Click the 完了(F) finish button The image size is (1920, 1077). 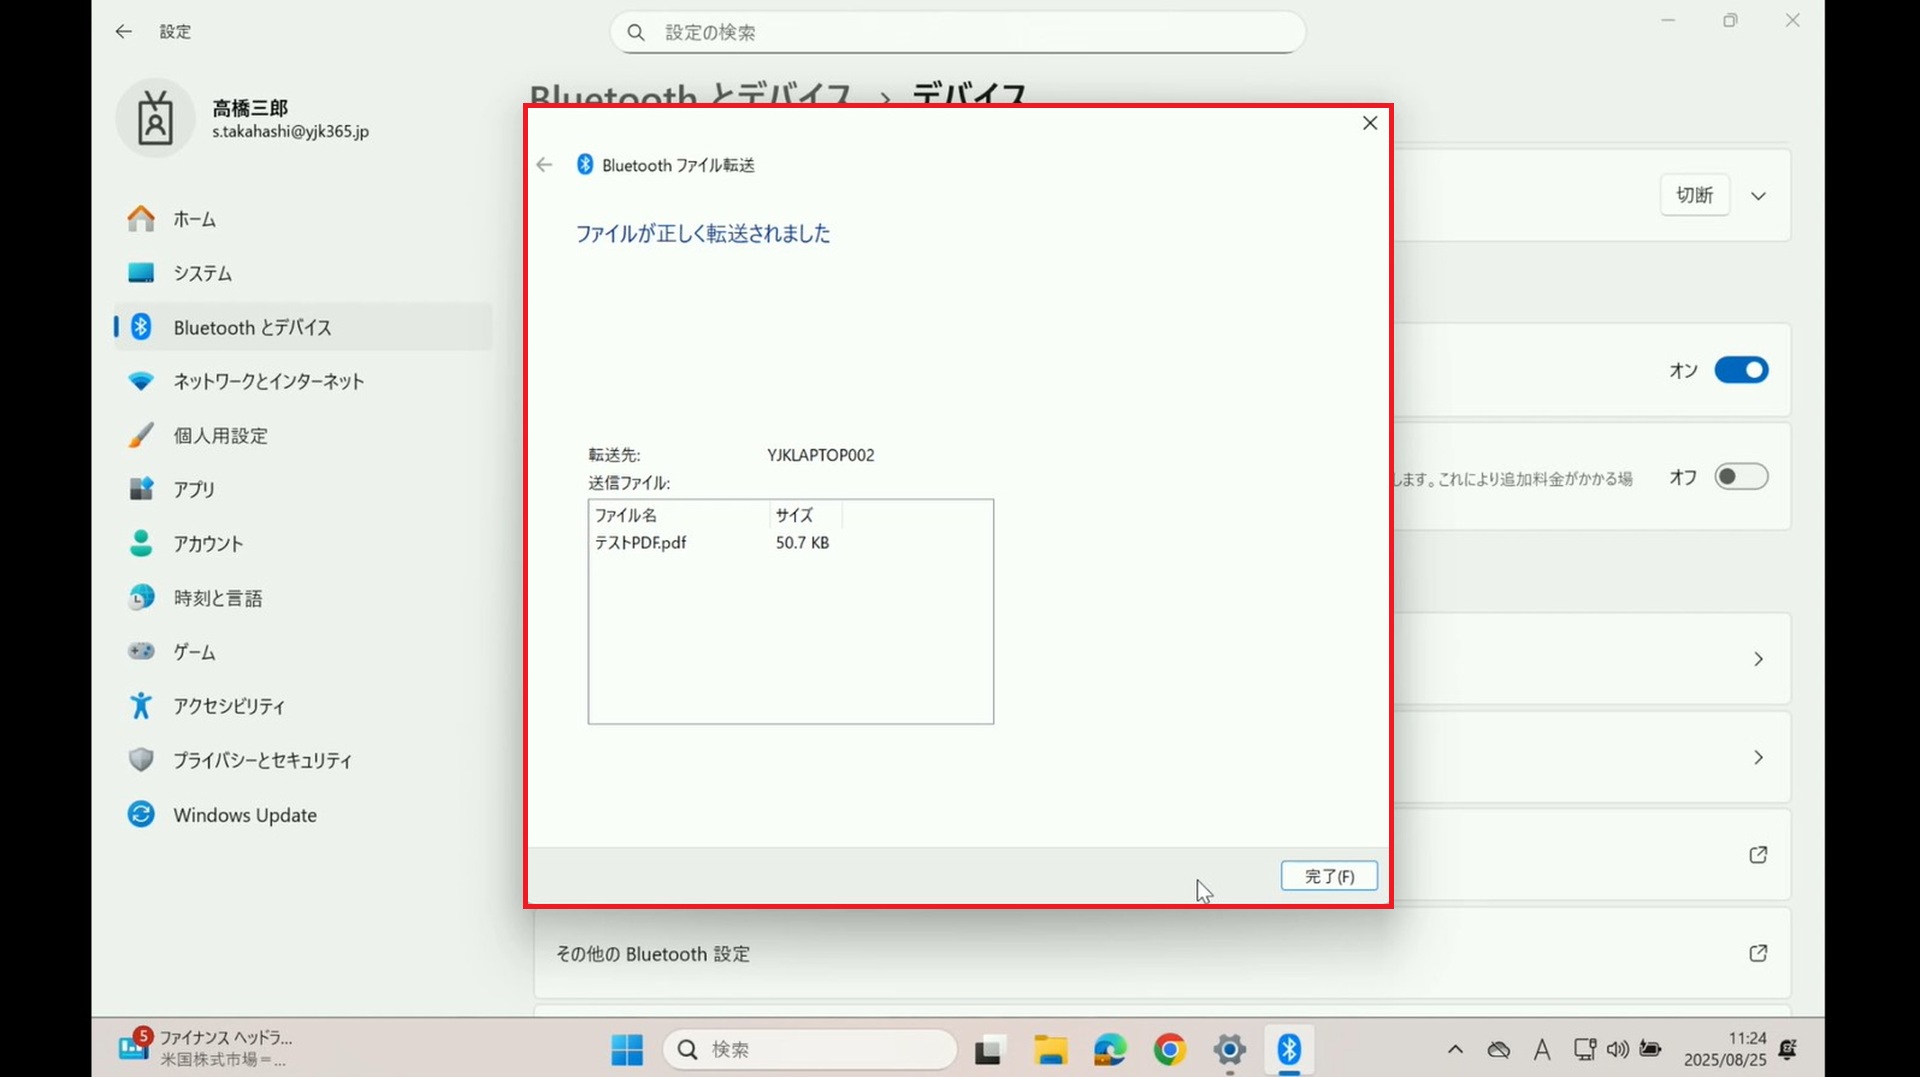pos(1328,876)
